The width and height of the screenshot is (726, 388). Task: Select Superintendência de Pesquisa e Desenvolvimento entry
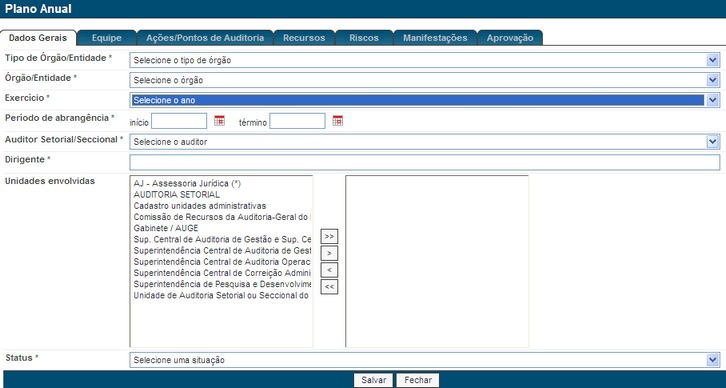pos(222,284)
